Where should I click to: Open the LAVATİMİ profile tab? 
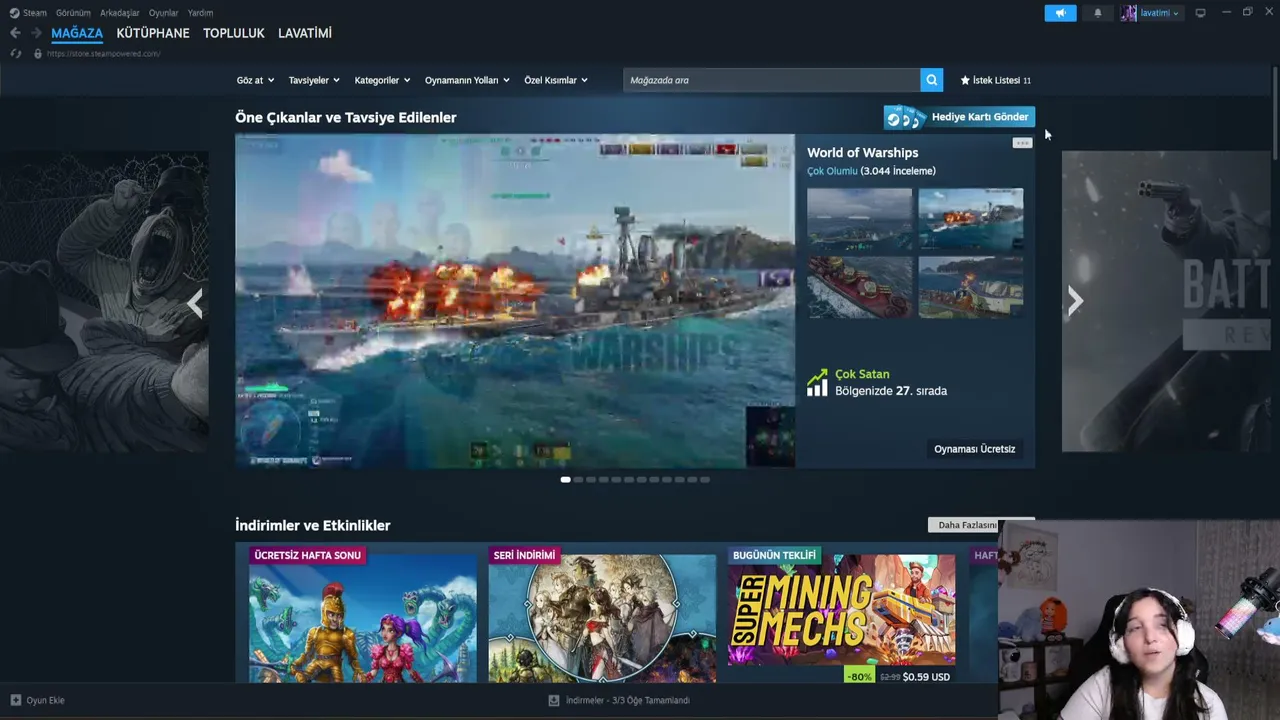(x=305, y=33)
